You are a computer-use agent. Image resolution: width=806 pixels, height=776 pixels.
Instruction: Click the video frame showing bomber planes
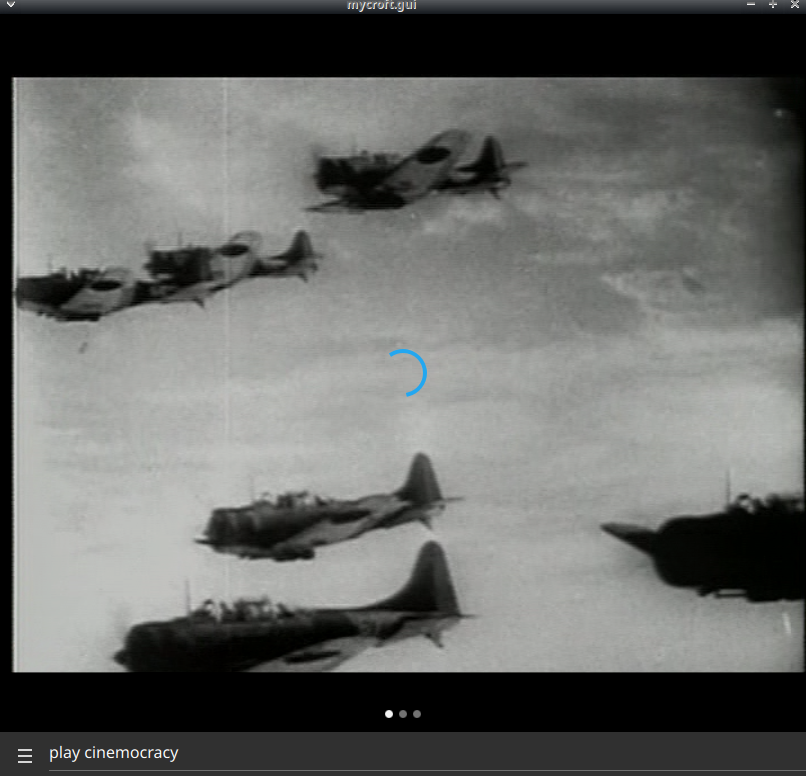[408, 375]
